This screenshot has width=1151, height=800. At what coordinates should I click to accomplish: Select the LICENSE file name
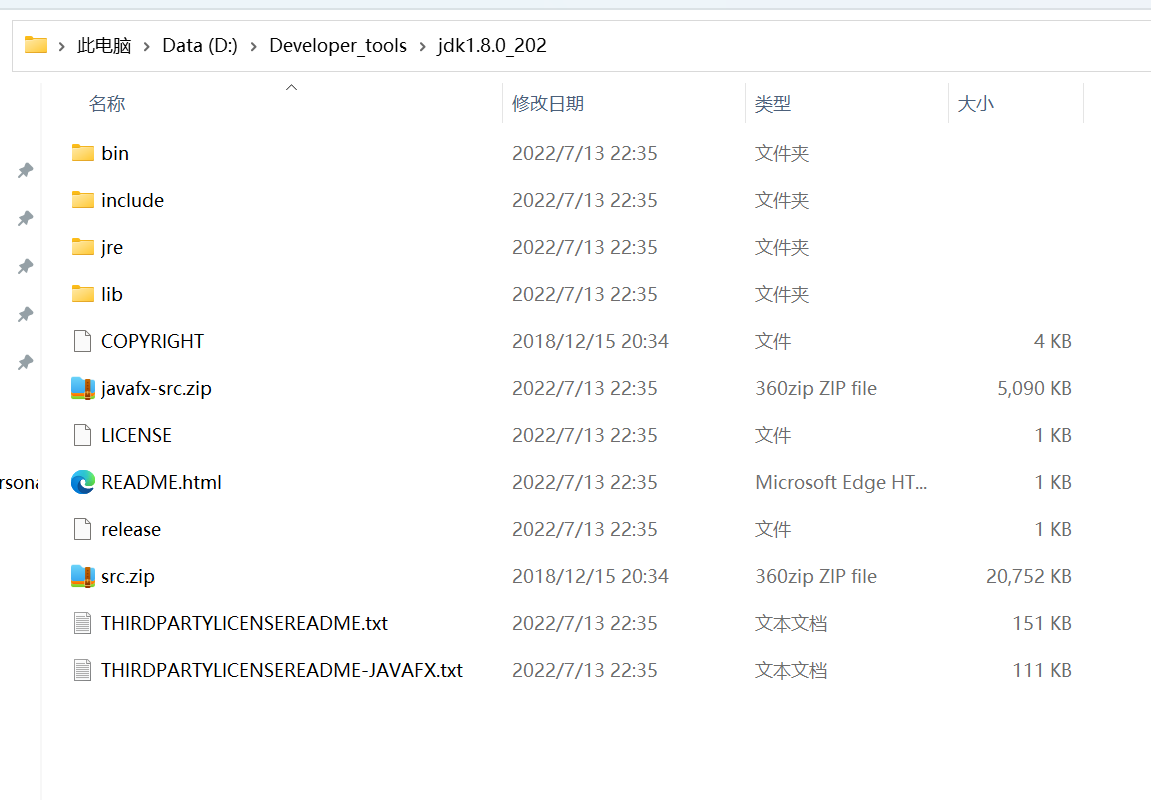point(137,435)
